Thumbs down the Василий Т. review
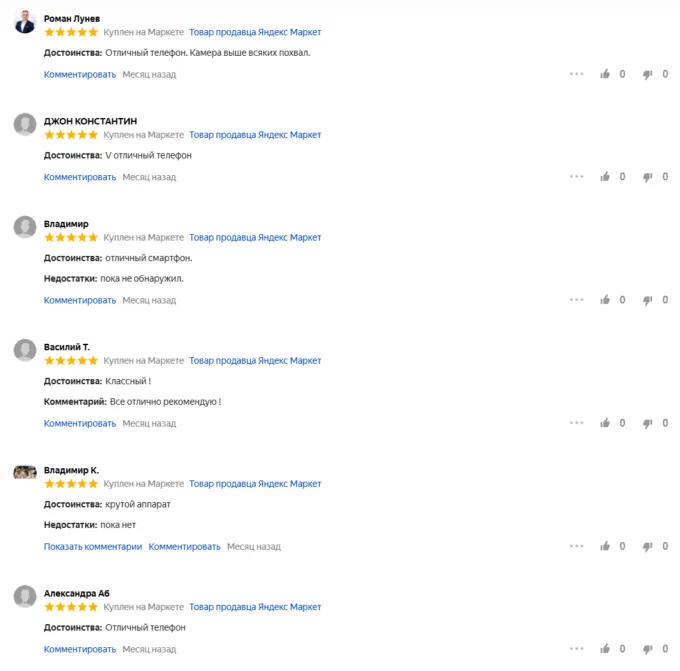Screen dimensions: 680x671 click(x=648, y=423)
